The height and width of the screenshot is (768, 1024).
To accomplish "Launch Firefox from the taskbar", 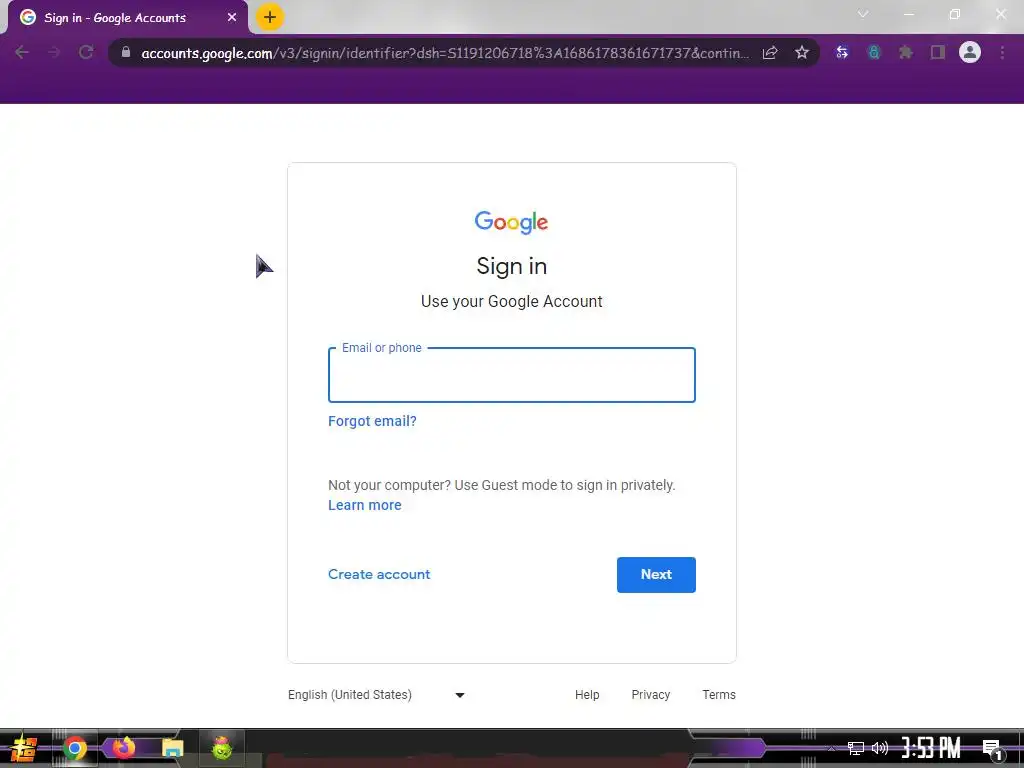I will point(123,748).
